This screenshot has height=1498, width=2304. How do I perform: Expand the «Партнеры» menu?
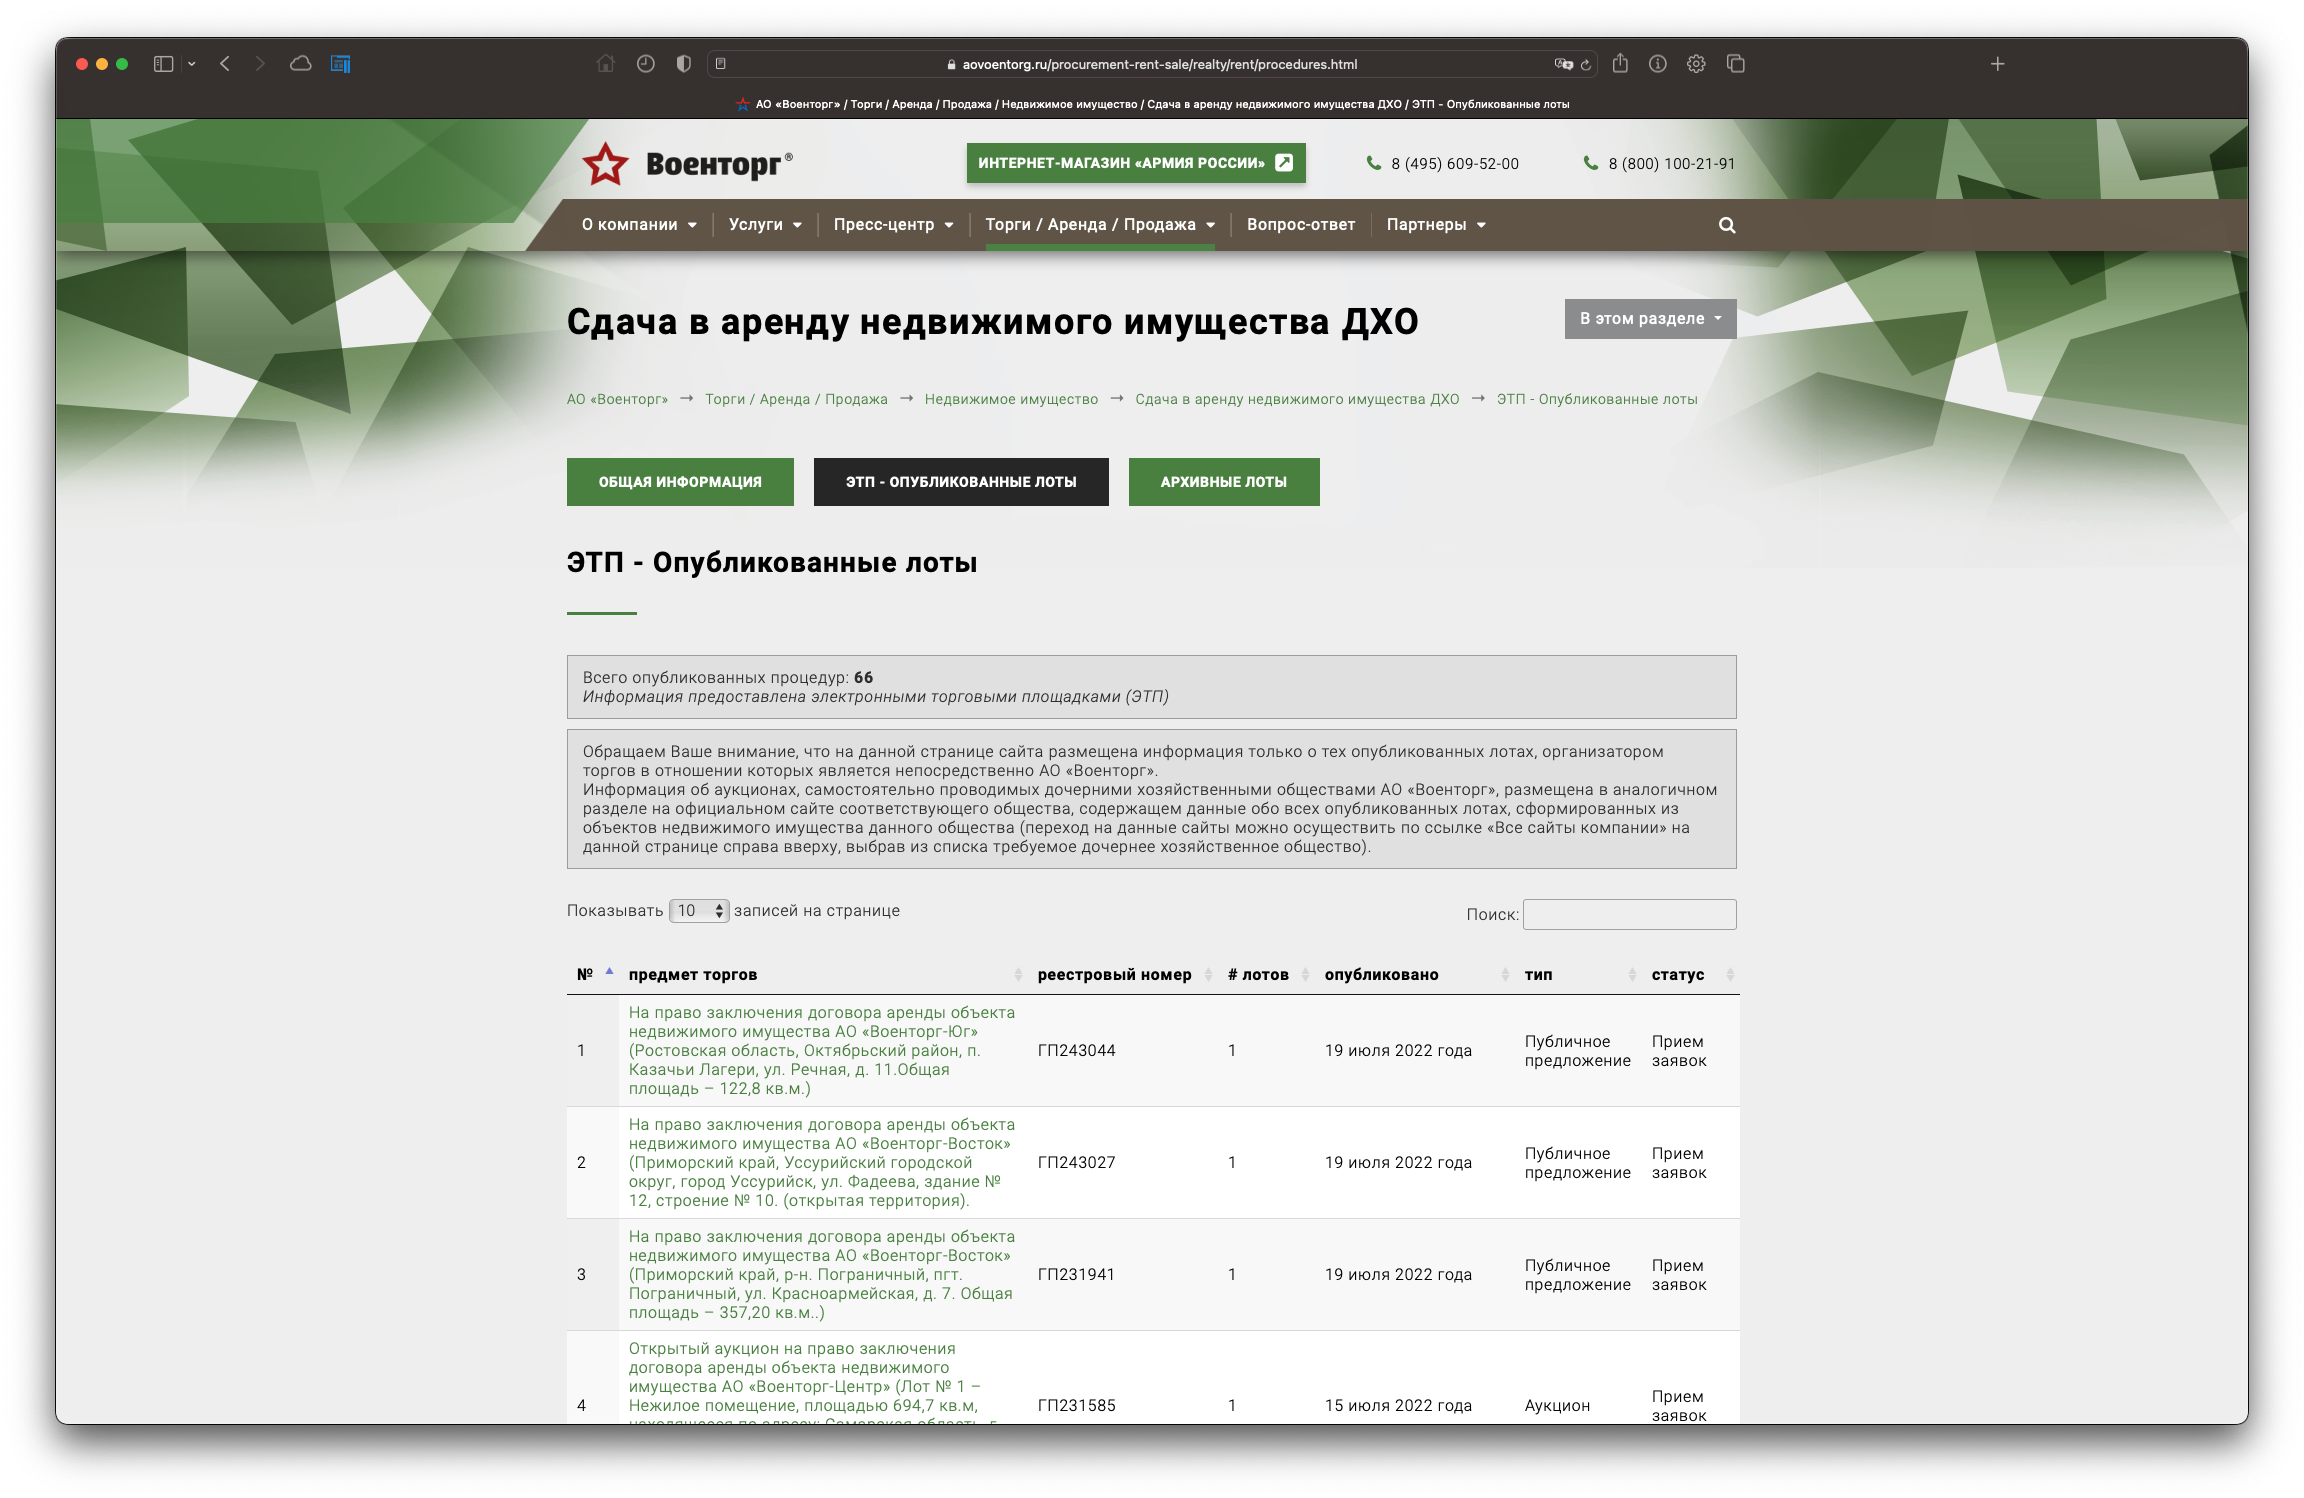tap(1436, 225)
